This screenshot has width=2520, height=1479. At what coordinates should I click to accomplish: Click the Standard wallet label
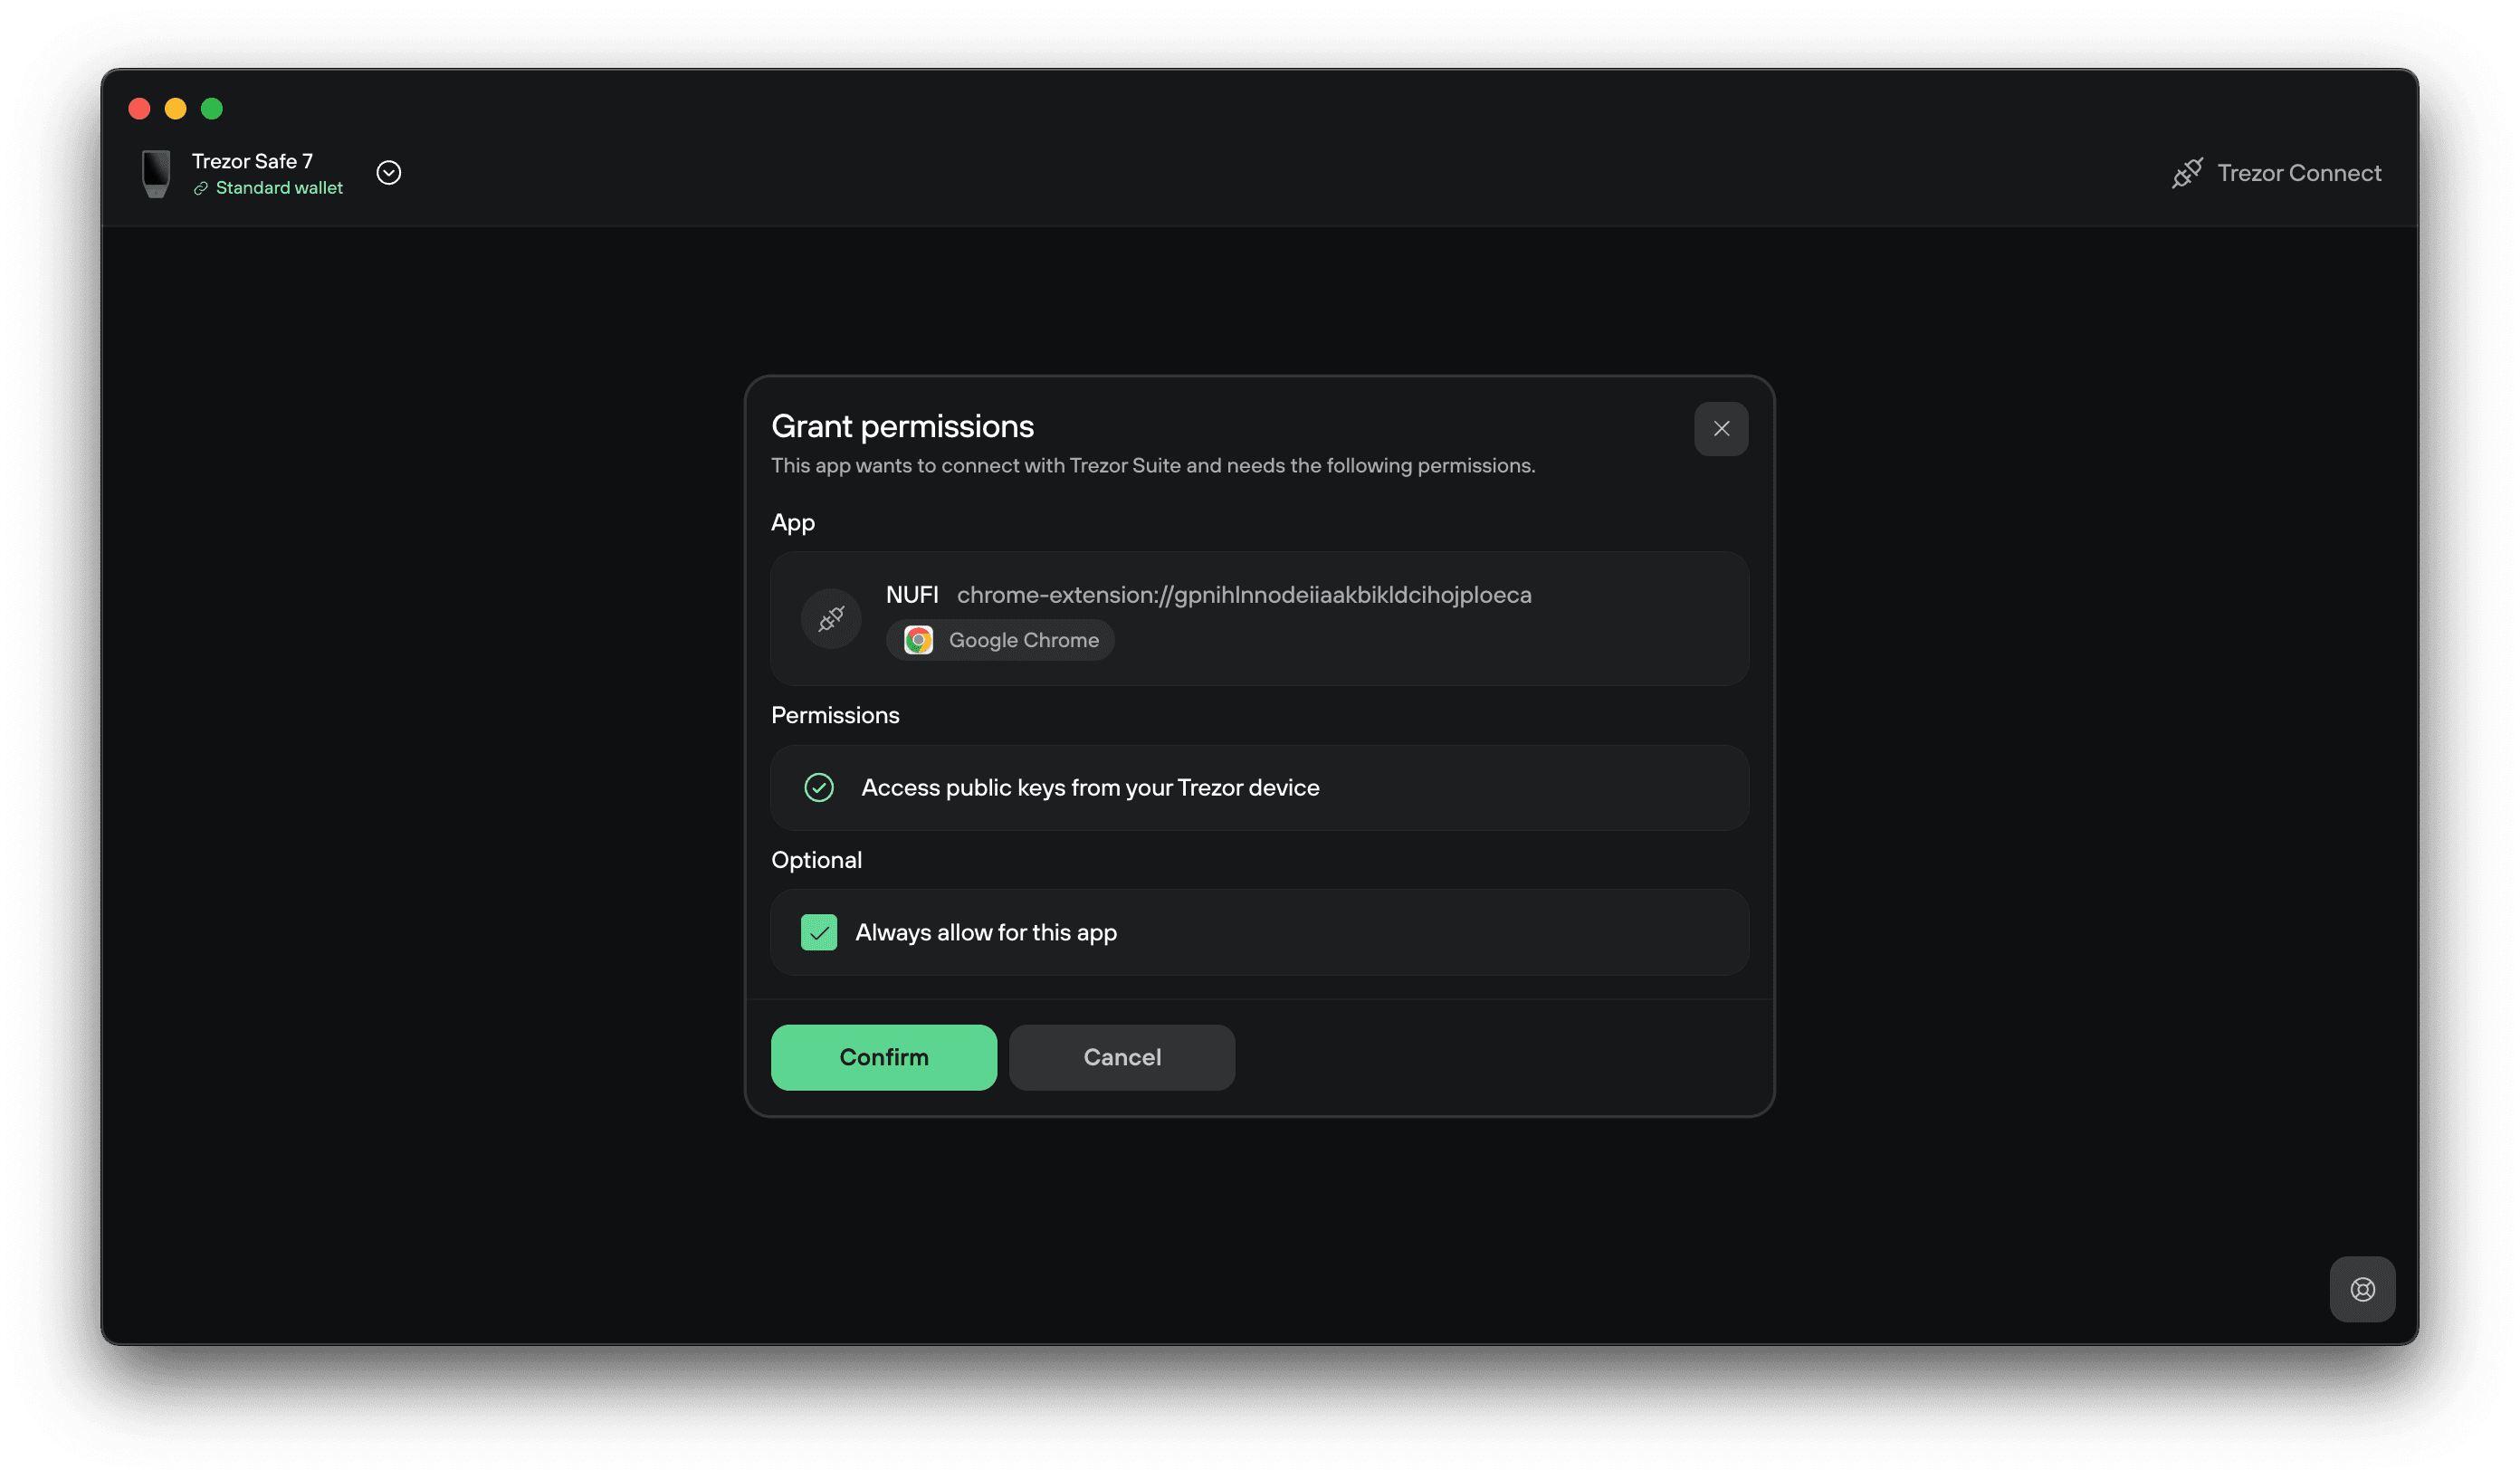coord(279,188)
